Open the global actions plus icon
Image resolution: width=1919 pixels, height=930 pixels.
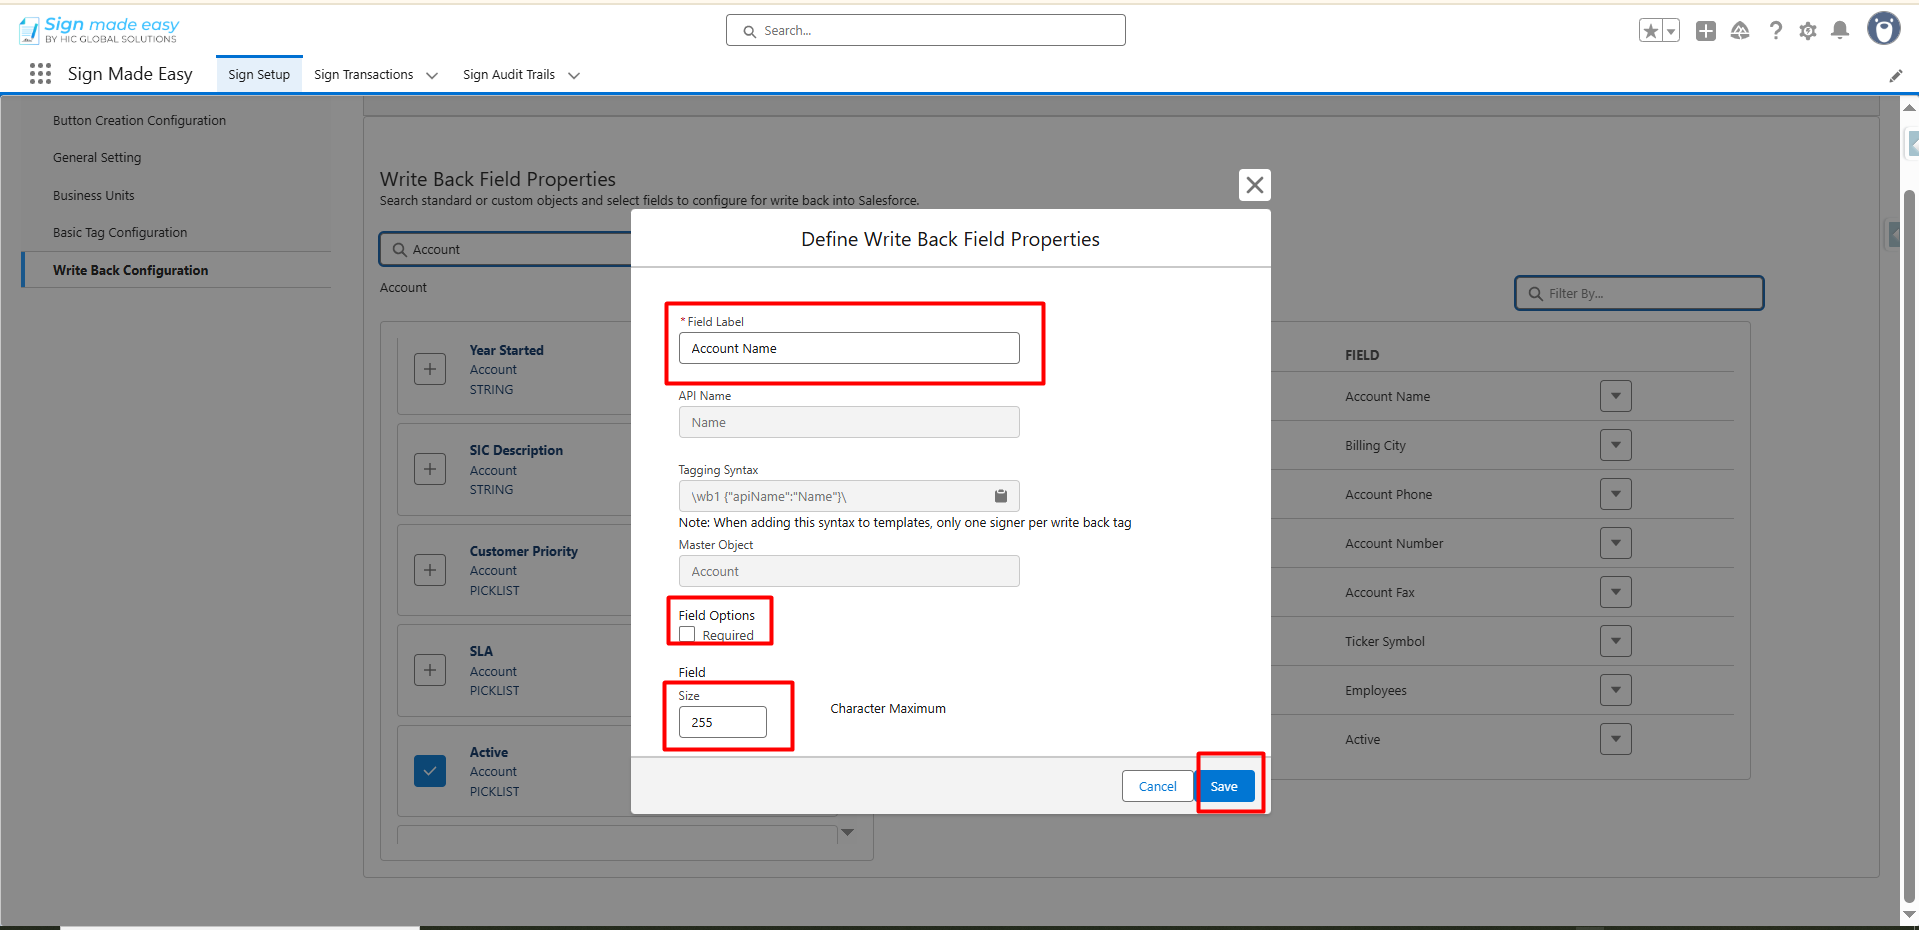1706,31
